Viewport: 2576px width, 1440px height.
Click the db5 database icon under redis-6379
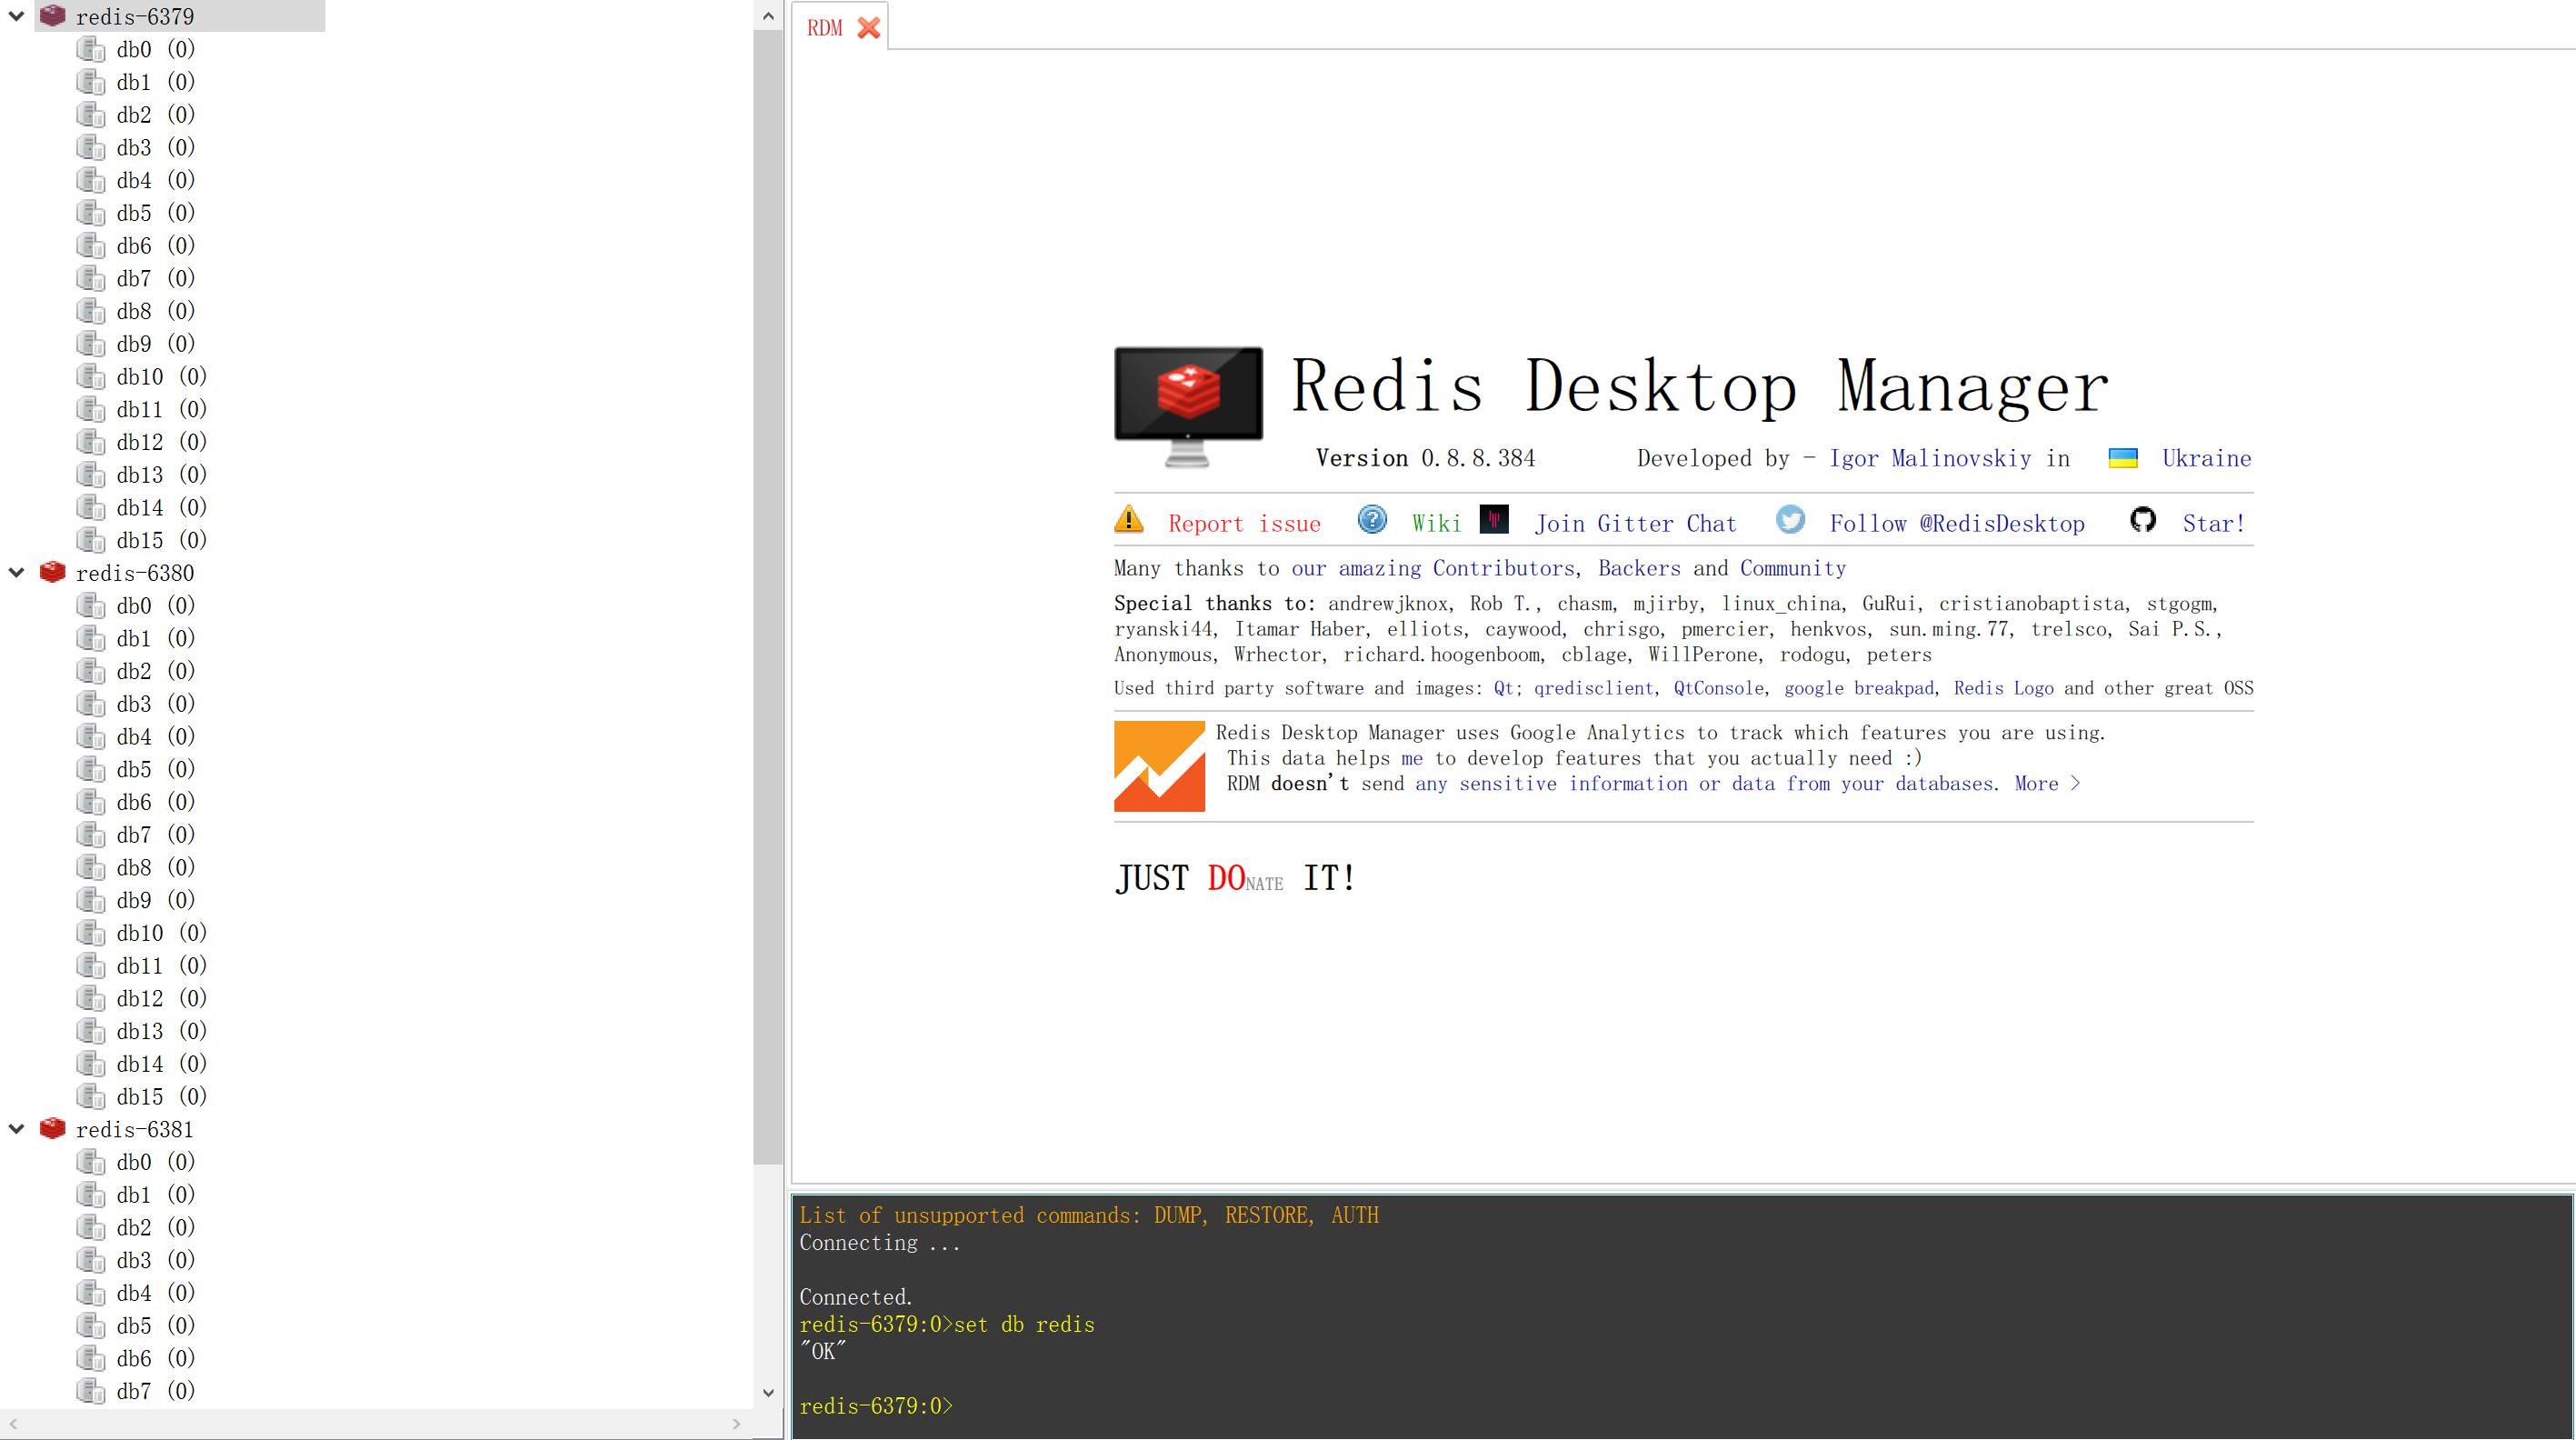(91, 213)
